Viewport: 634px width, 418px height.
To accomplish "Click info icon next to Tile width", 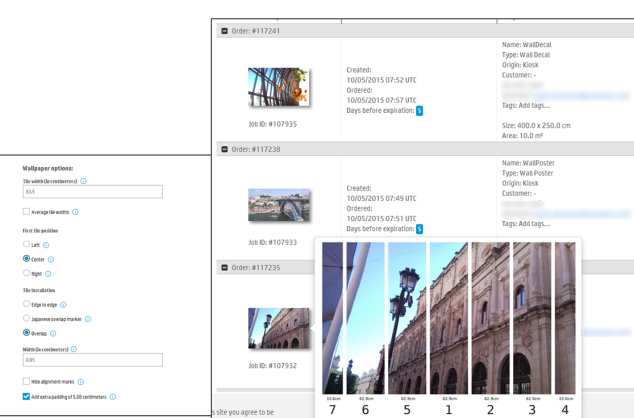I will click(83, 181).
